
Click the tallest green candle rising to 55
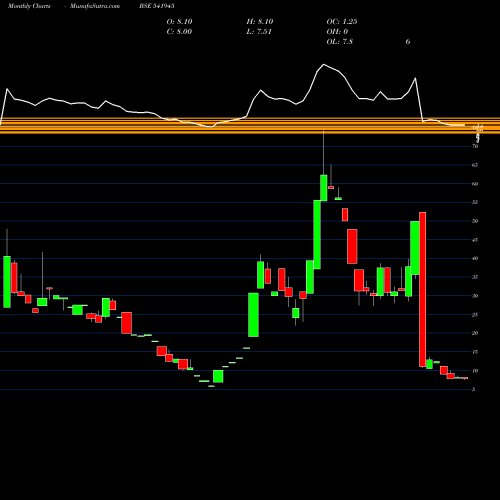[x=317, y=234]
